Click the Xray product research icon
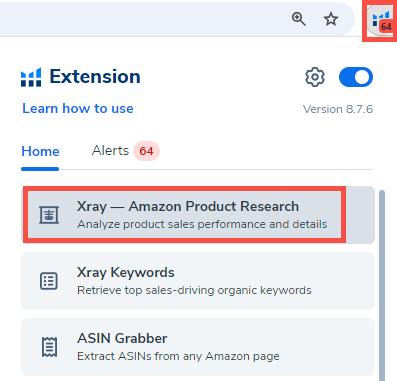The height and width of the screenshot is (381, 397). [49, 214]
